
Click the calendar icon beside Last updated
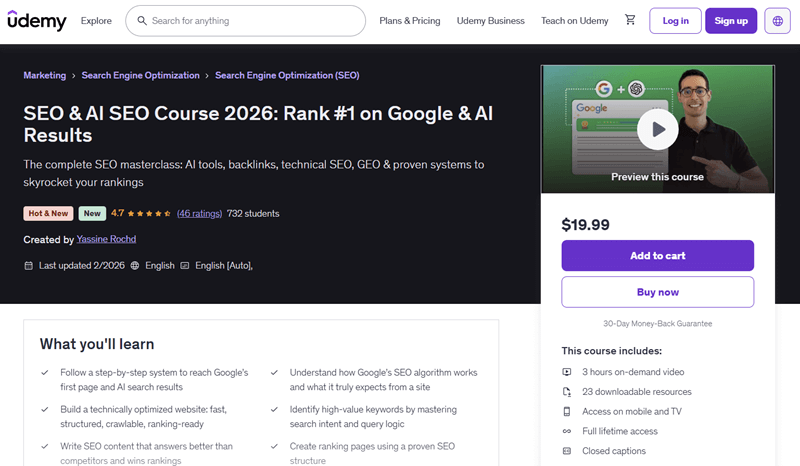tap(29, 265)
